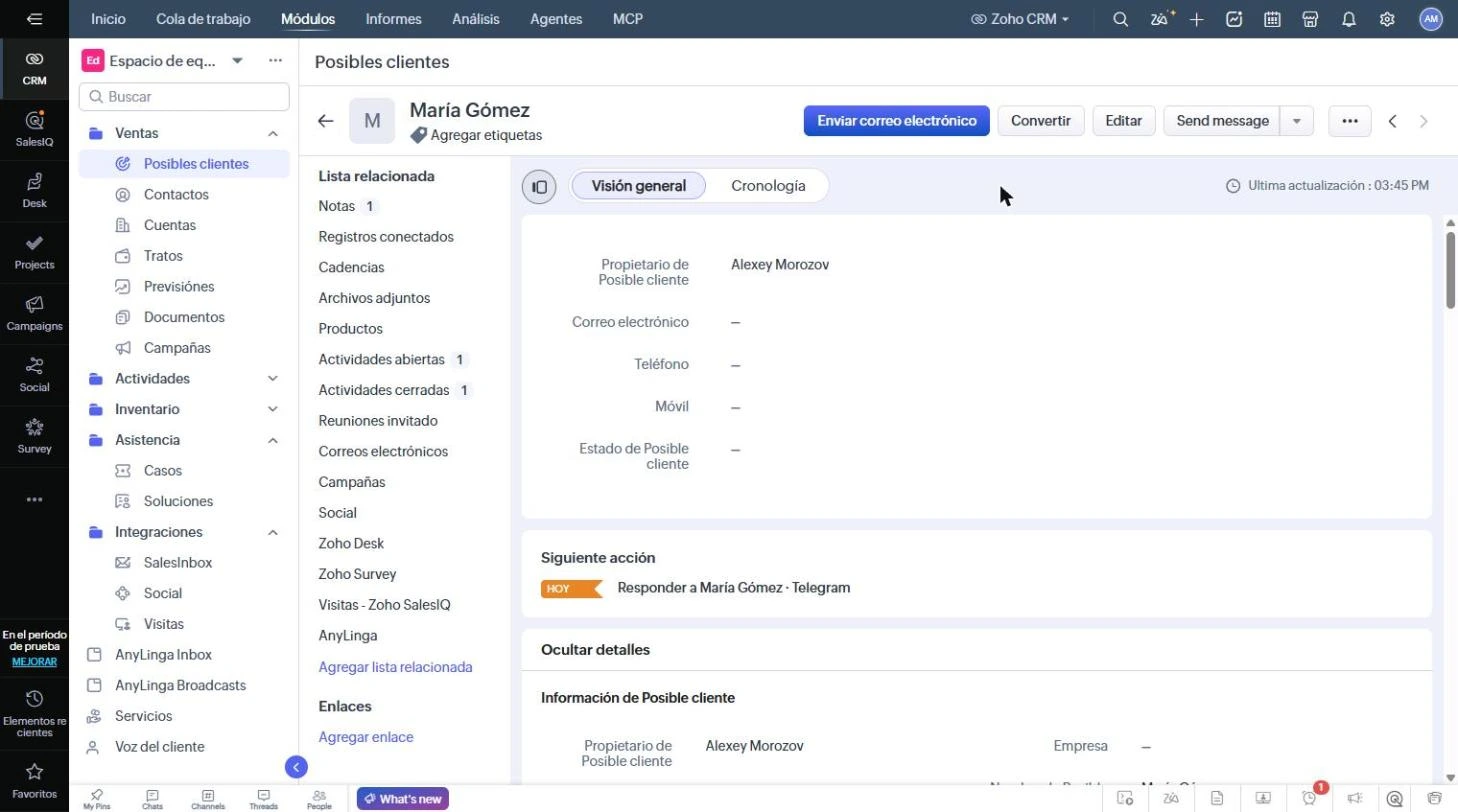
Task: Collapse the Integraciones folder
Action: click(x=272, y=532)
